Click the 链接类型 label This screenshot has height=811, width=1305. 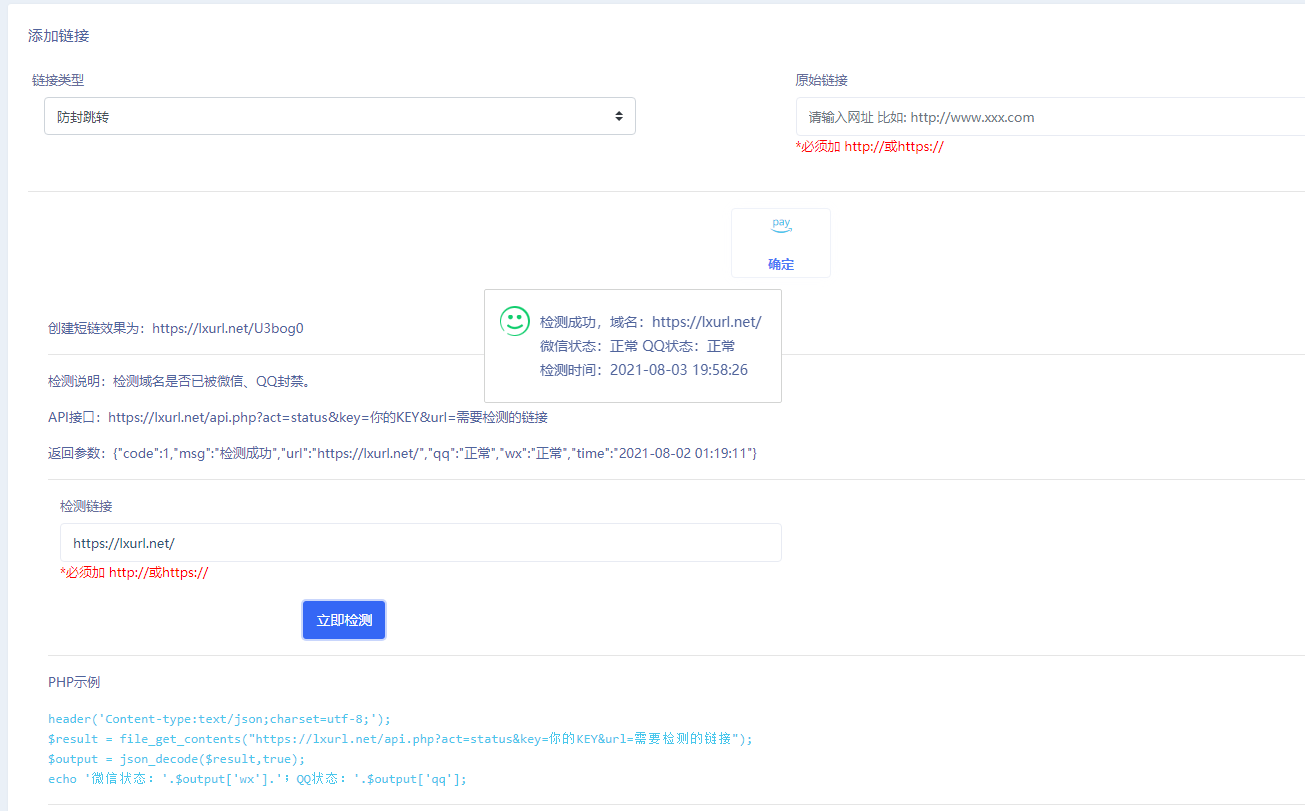58,80
